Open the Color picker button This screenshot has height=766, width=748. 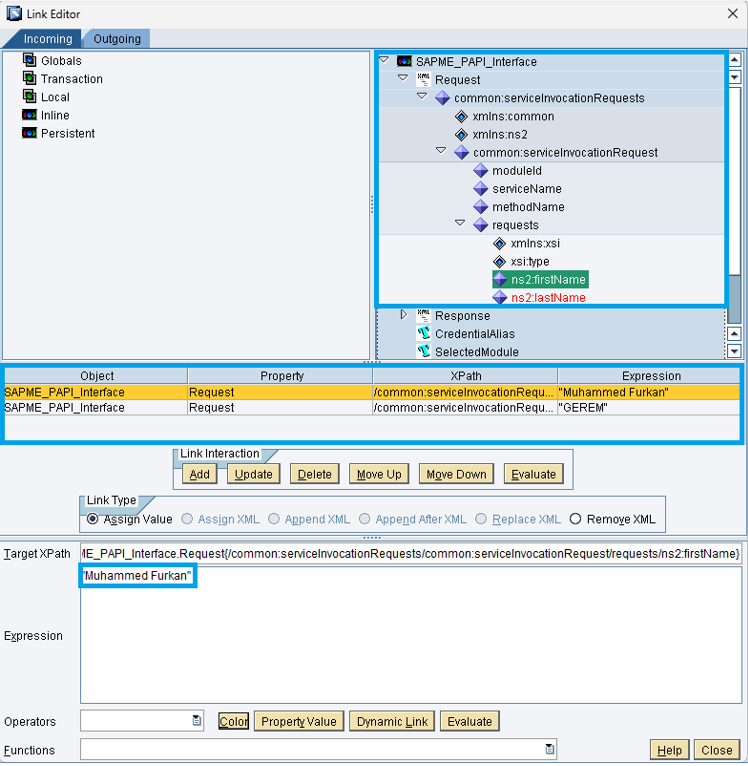(x=233, y=721)
